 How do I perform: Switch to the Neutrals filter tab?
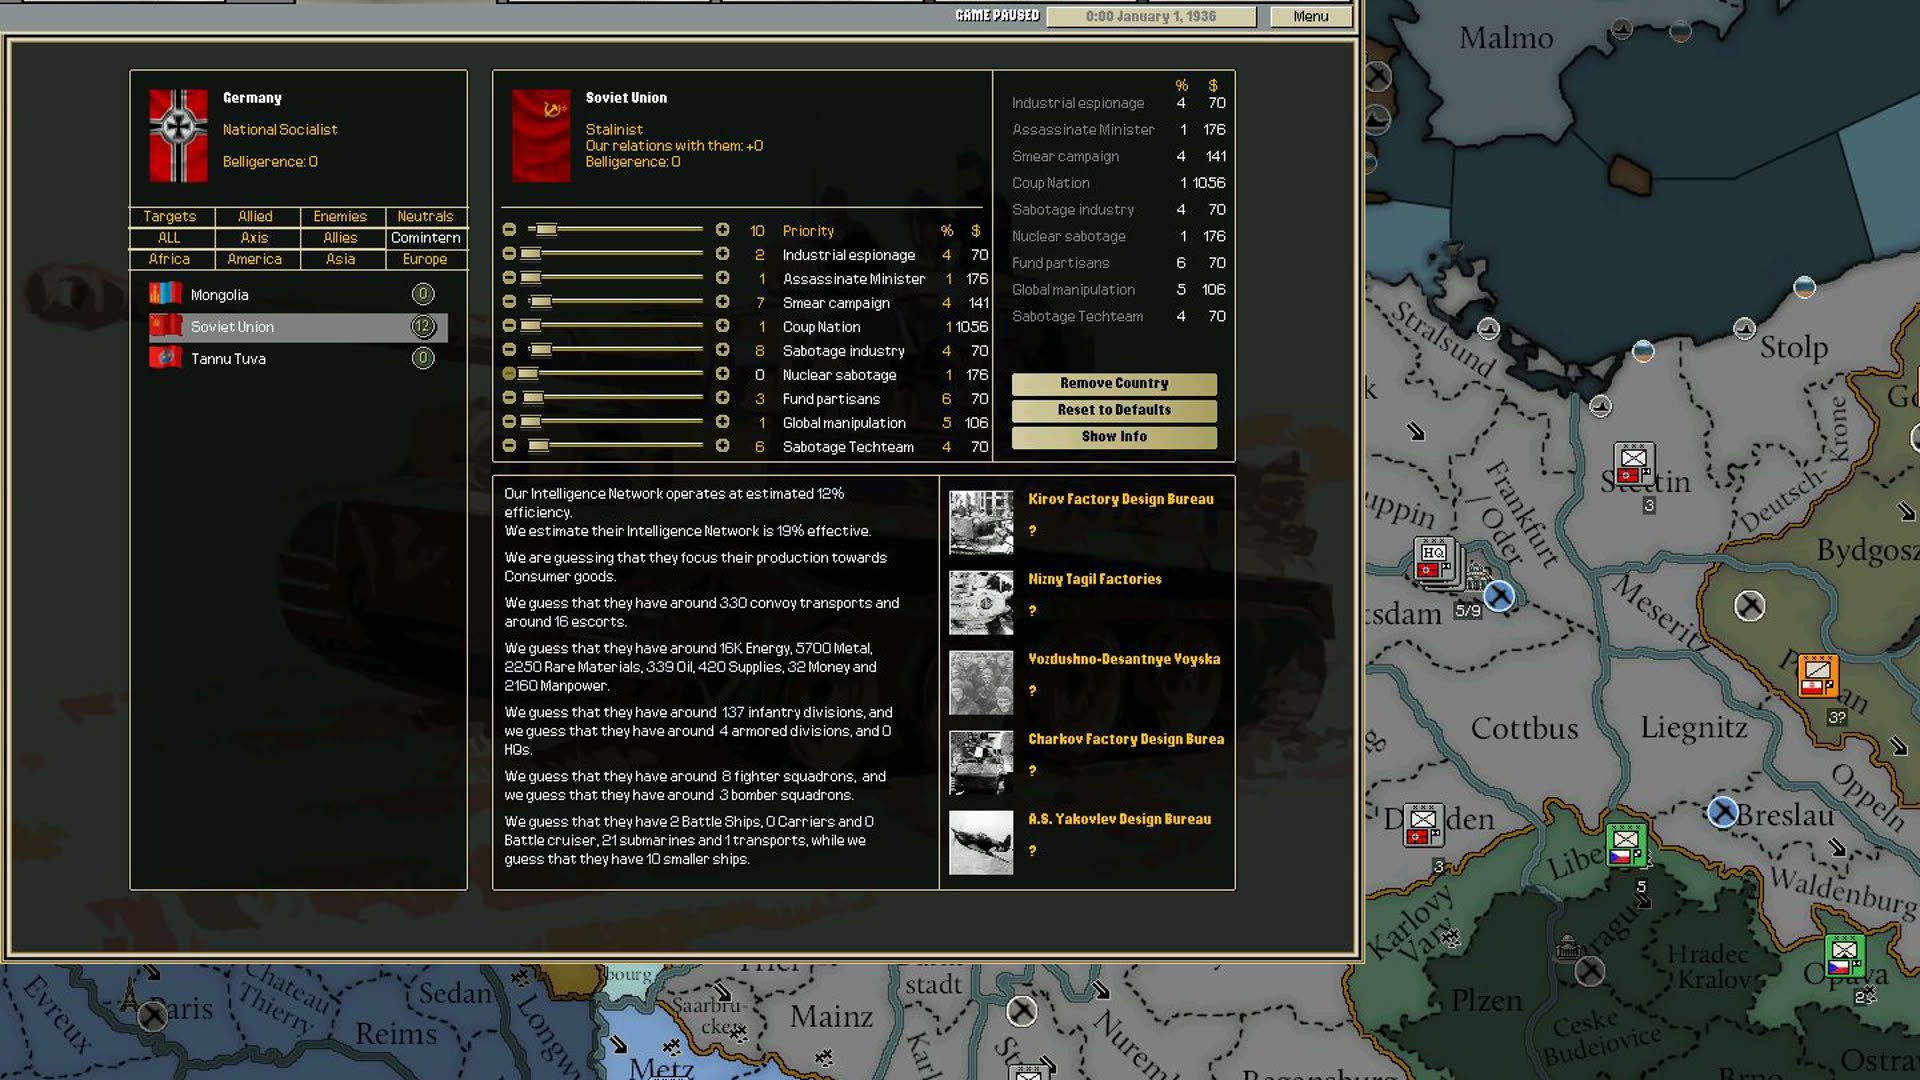pos(426,216)
